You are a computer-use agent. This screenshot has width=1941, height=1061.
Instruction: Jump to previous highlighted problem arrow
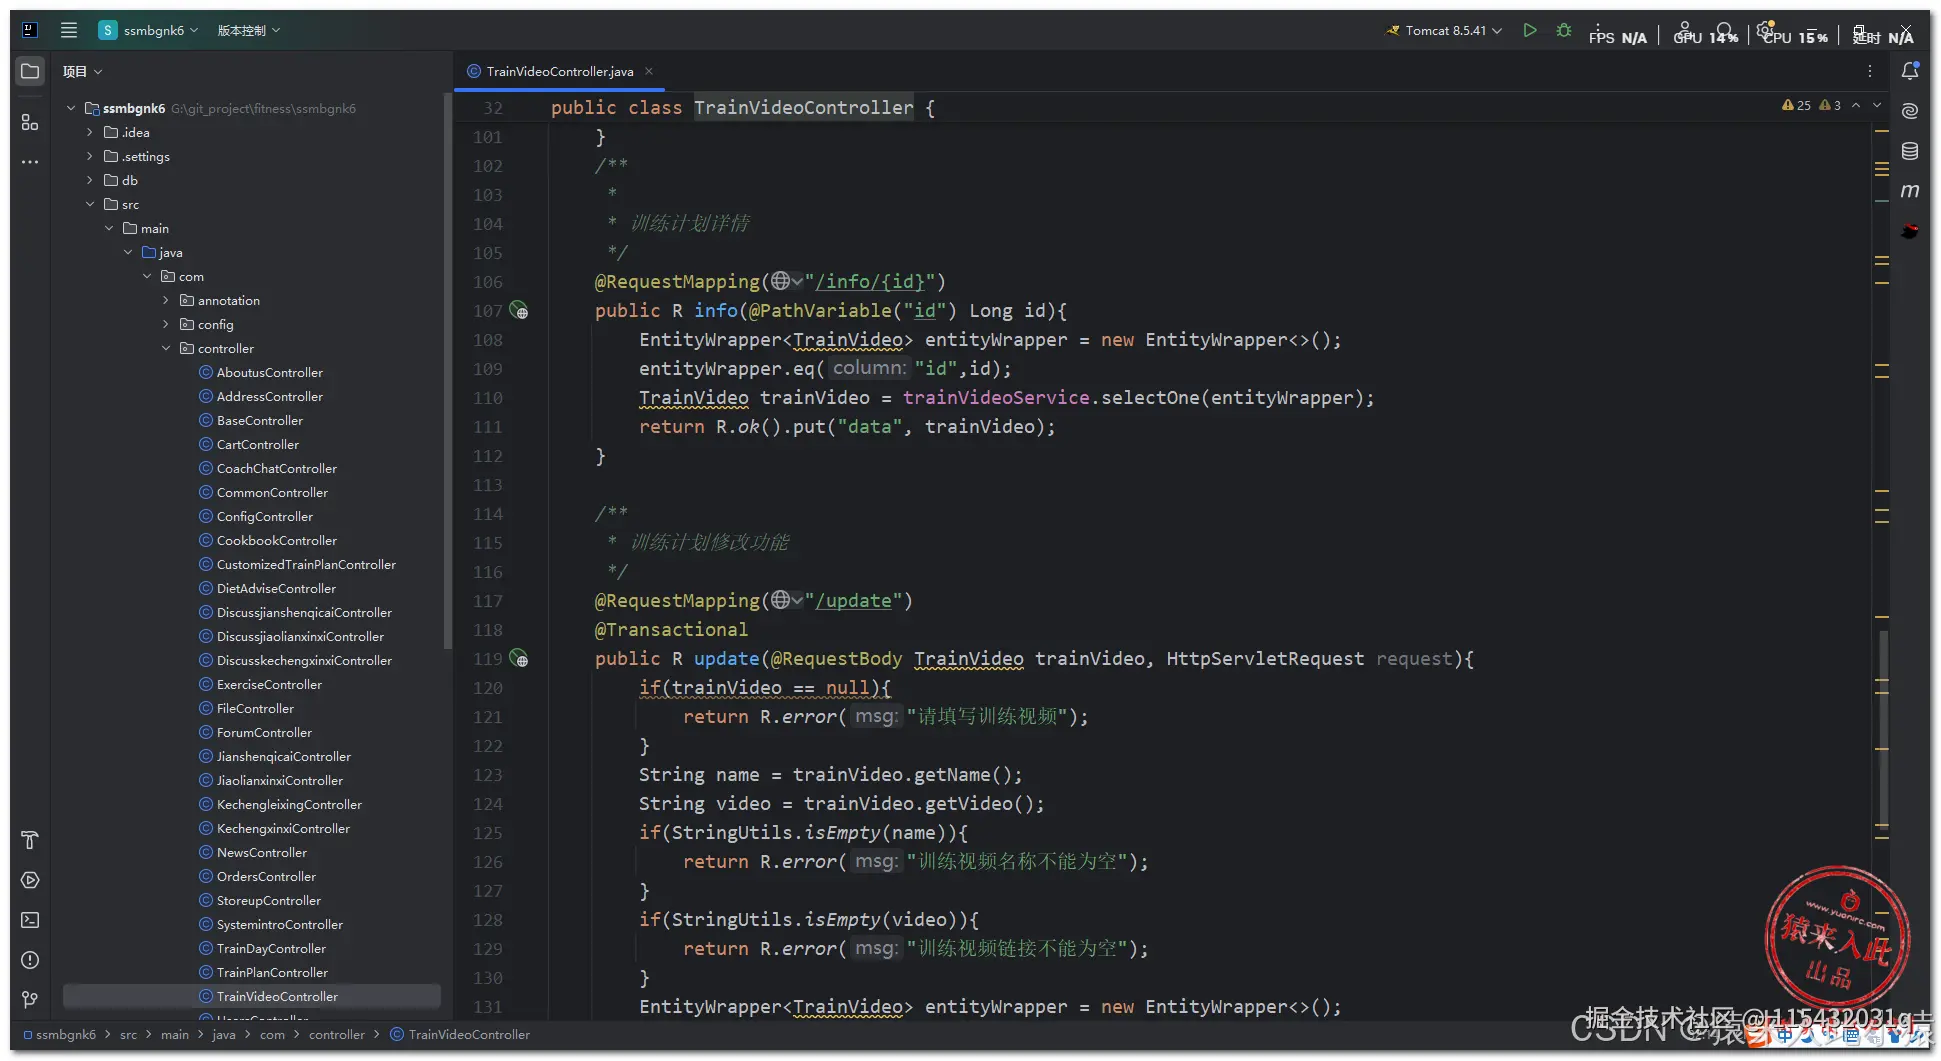[1856, 105]
